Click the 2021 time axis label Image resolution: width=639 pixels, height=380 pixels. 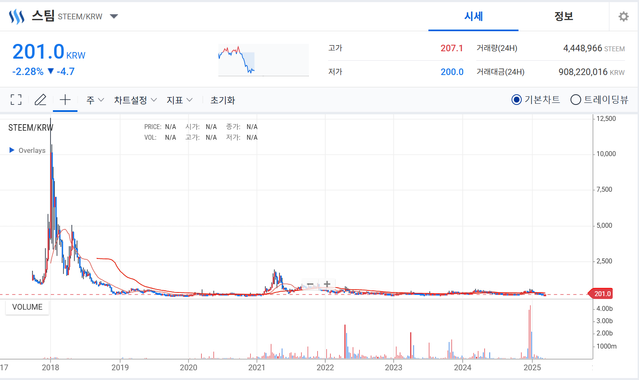pos(257,367)
